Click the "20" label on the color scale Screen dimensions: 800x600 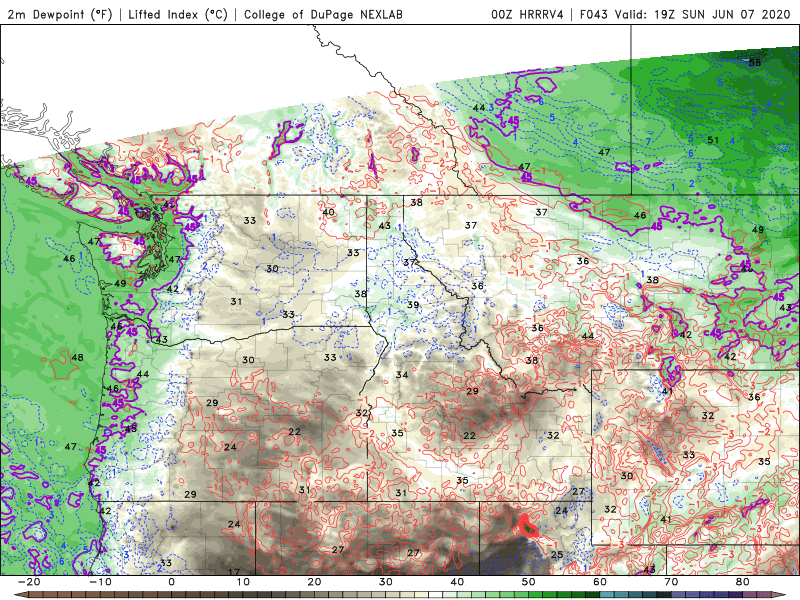(314, 582)
